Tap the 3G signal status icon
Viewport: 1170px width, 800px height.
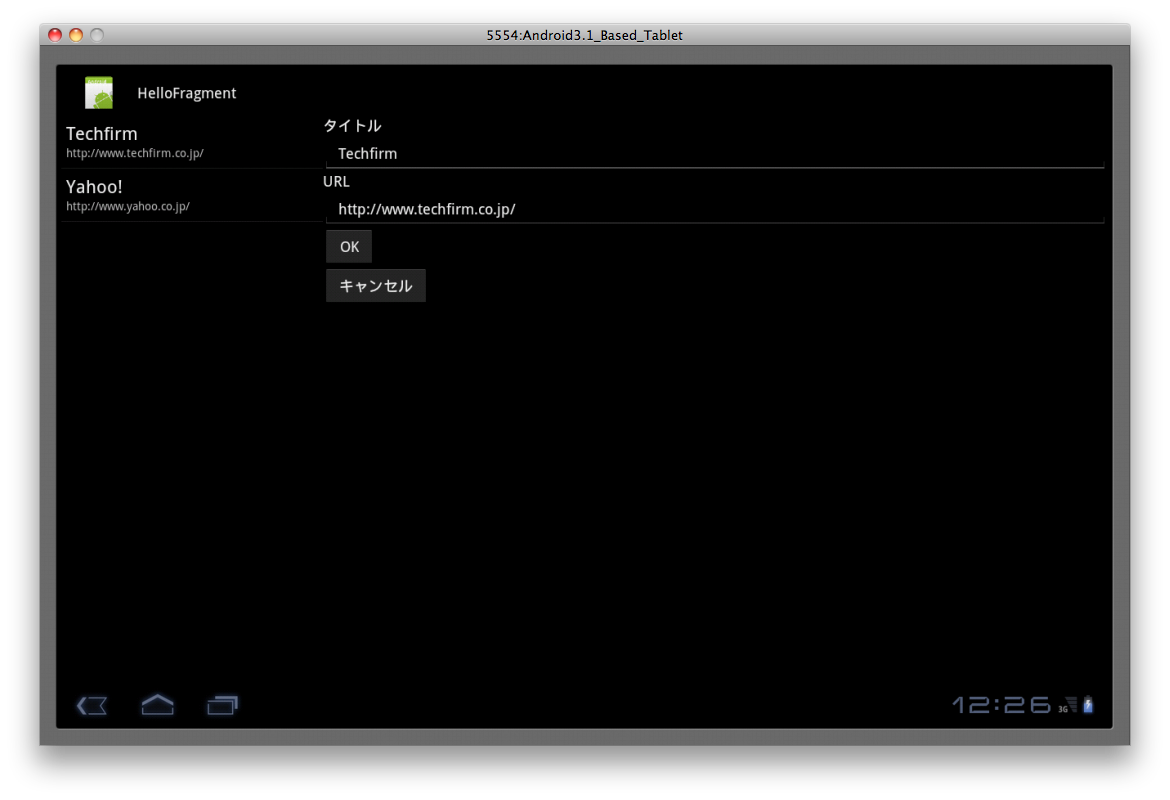point(1068,705)
